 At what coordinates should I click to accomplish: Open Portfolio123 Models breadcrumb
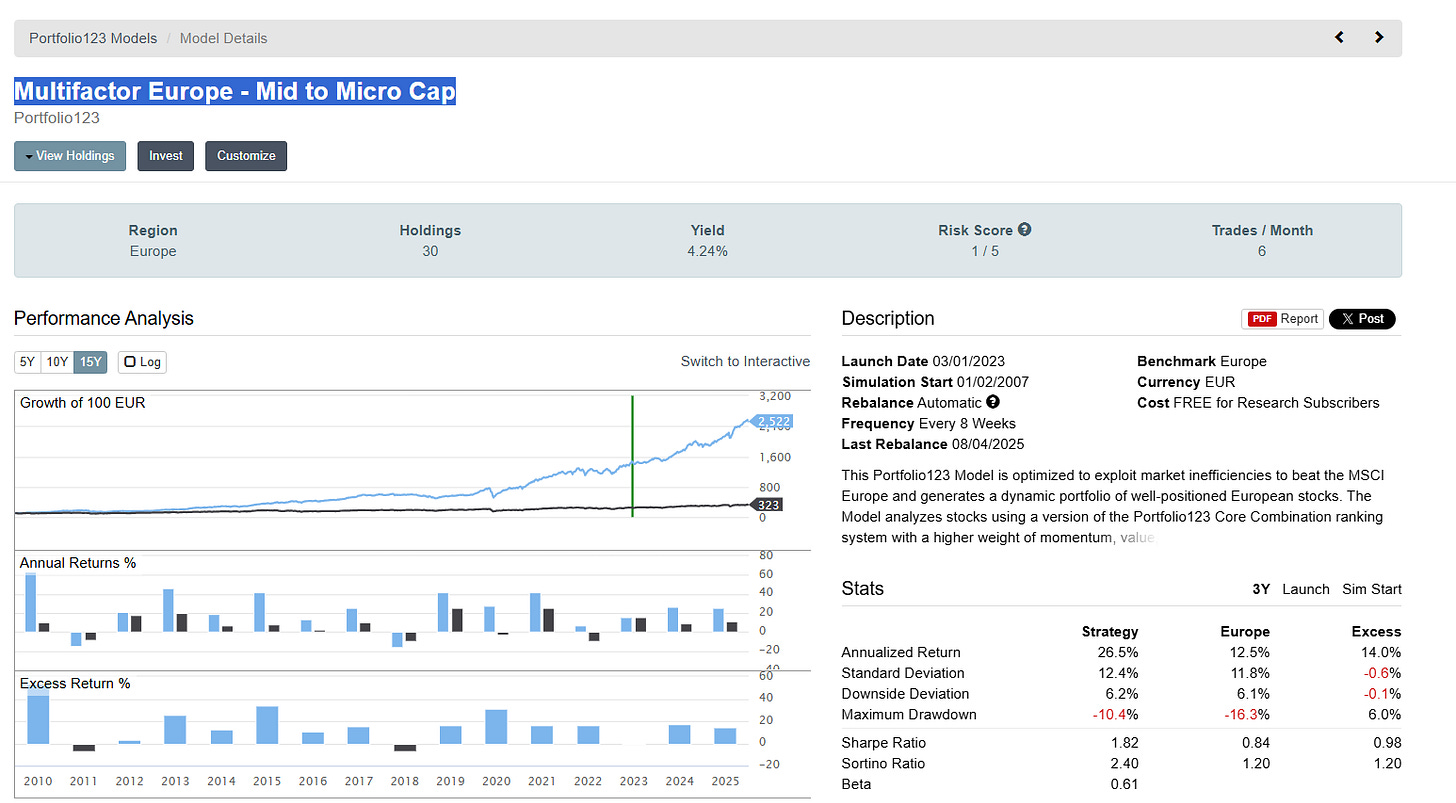pyautogui.click(x=93, y=38)
